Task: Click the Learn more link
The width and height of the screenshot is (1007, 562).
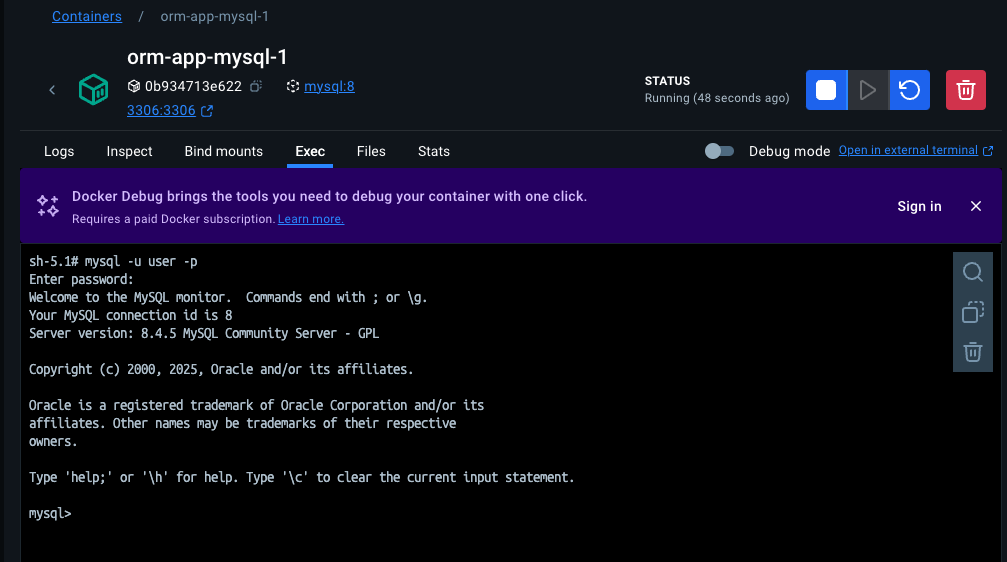Action: click(311, 219)
